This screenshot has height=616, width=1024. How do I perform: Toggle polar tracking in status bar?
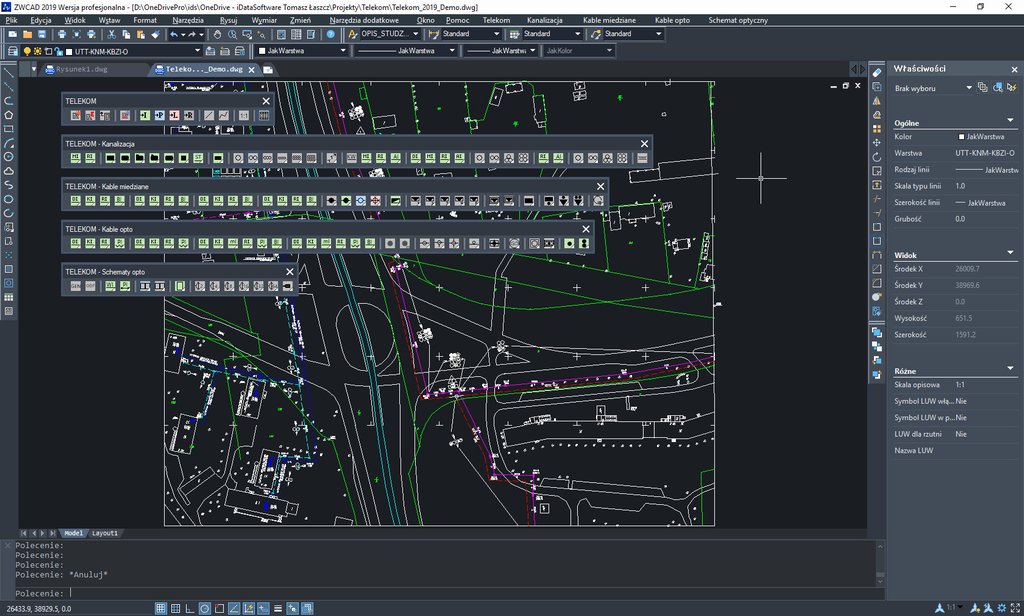[x=205, y=608]
